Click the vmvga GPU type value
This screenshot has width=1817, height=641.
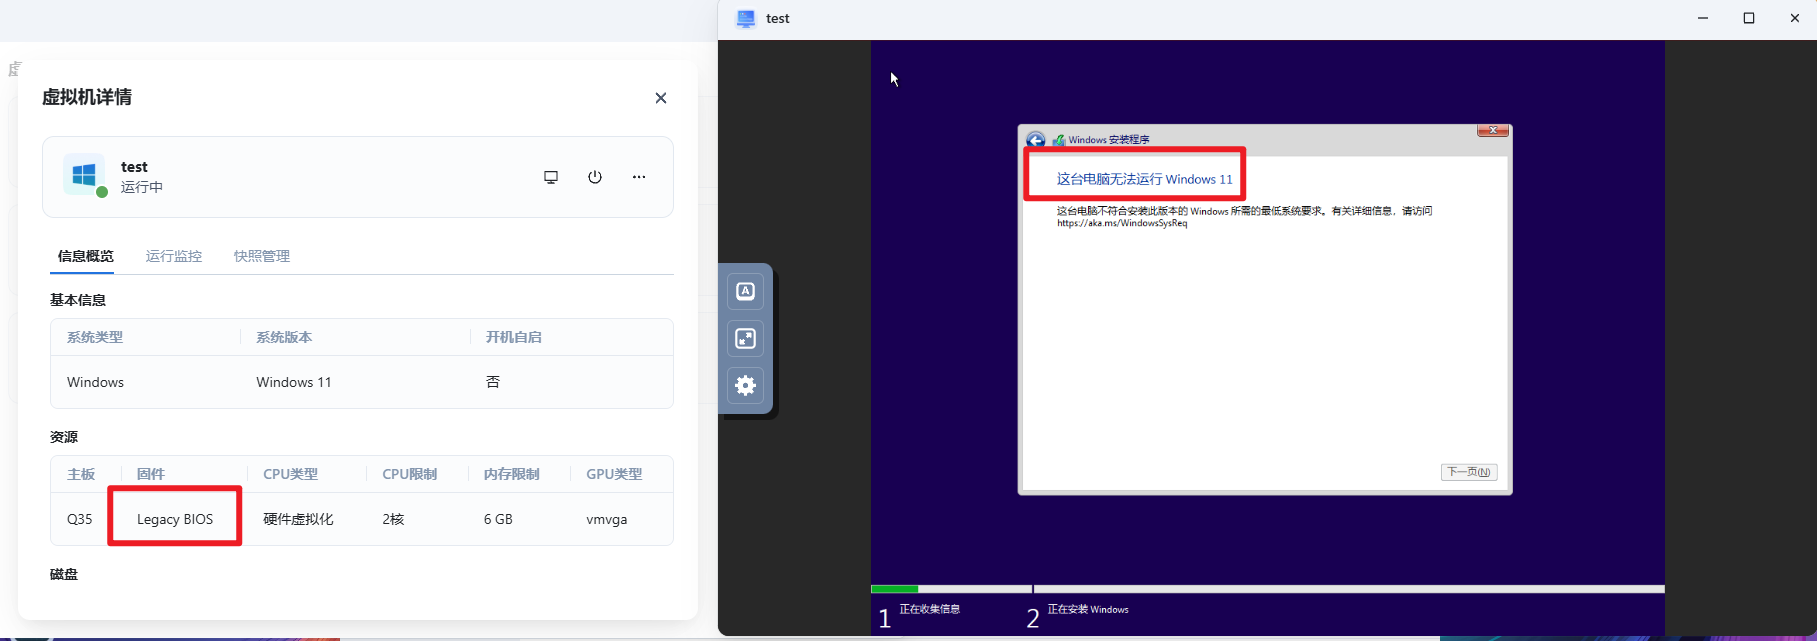tap(607, 520)
